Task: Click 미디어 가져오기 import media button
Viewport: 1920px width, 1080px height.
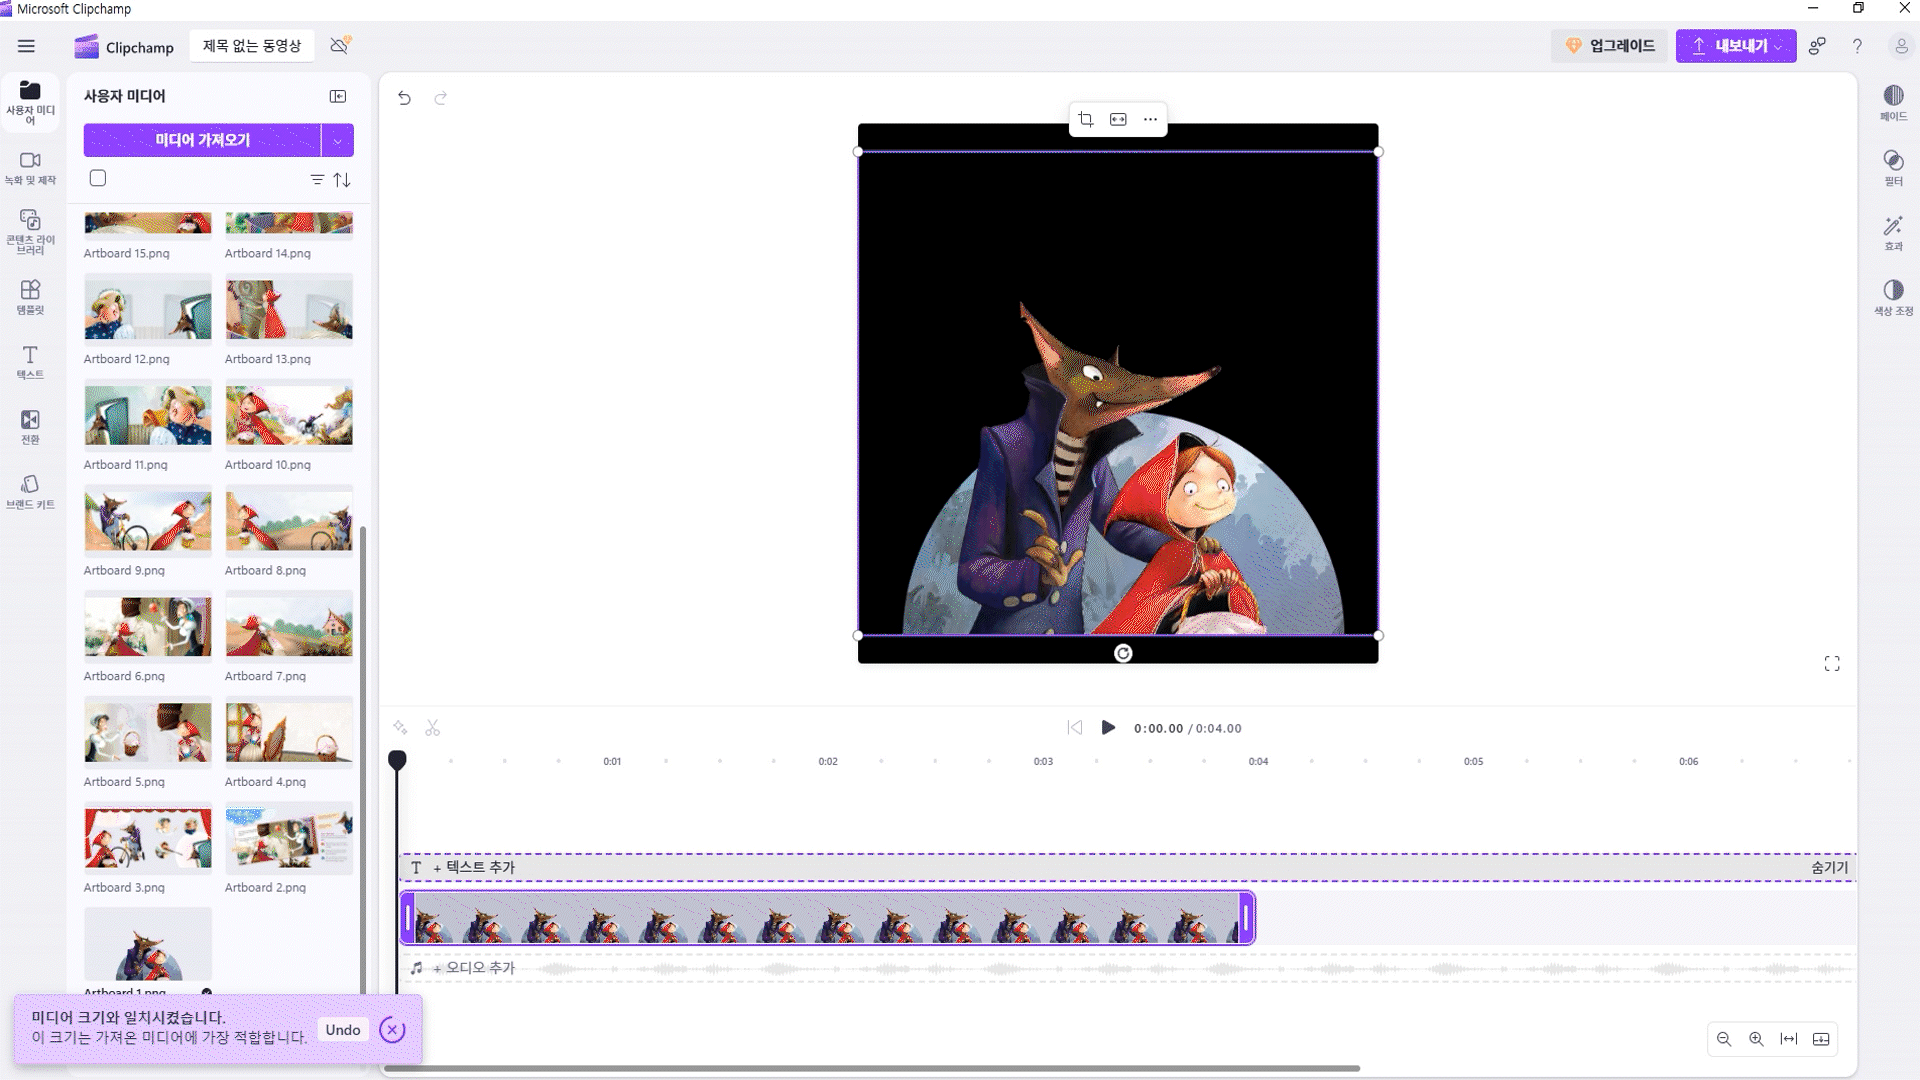Action: (x=202, y=140)
